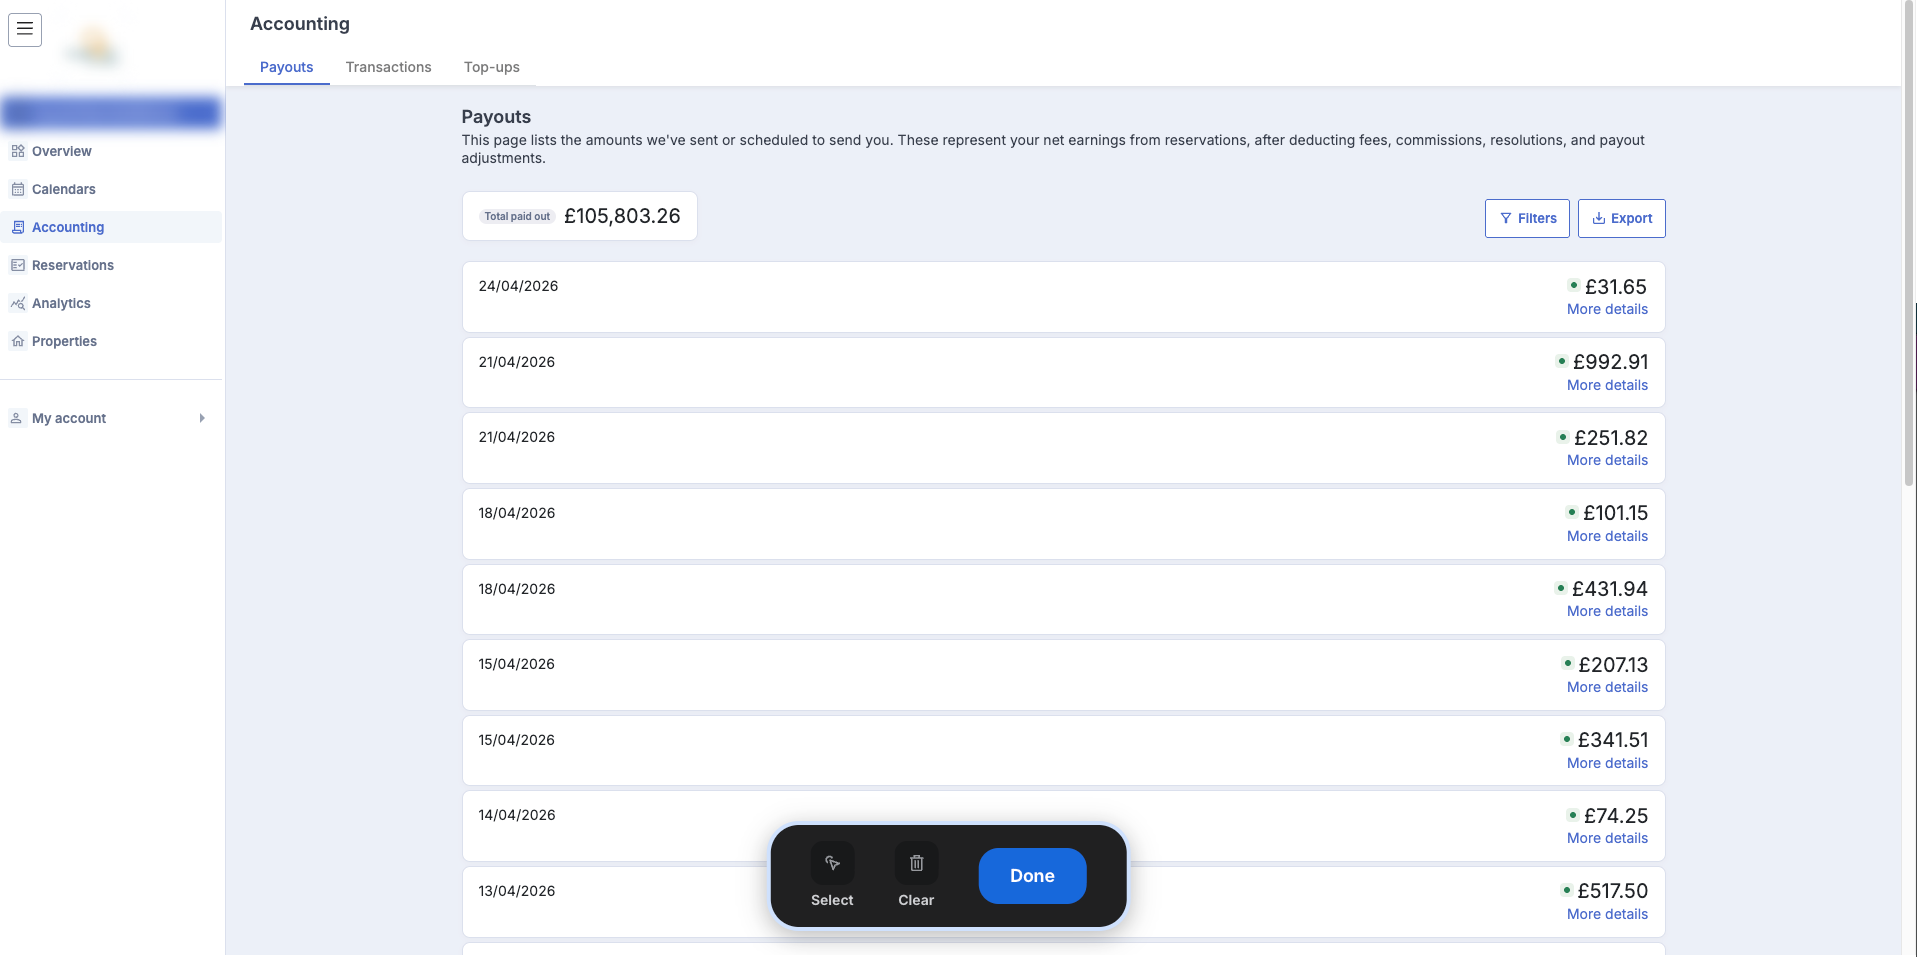This screenshot has height=957, width=1917.
Task: Open the Filters panel
Action: (1526, 218)
